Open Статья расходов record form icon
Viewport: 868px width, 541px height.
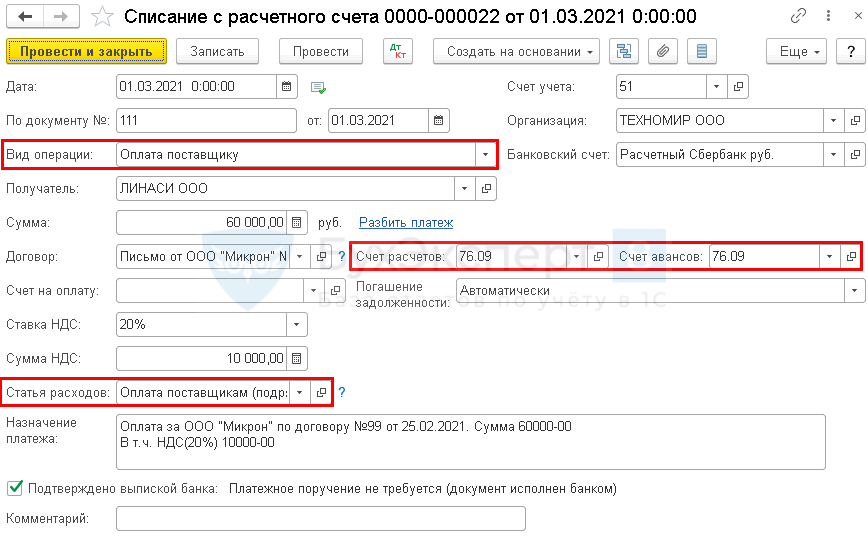point(321,393)
